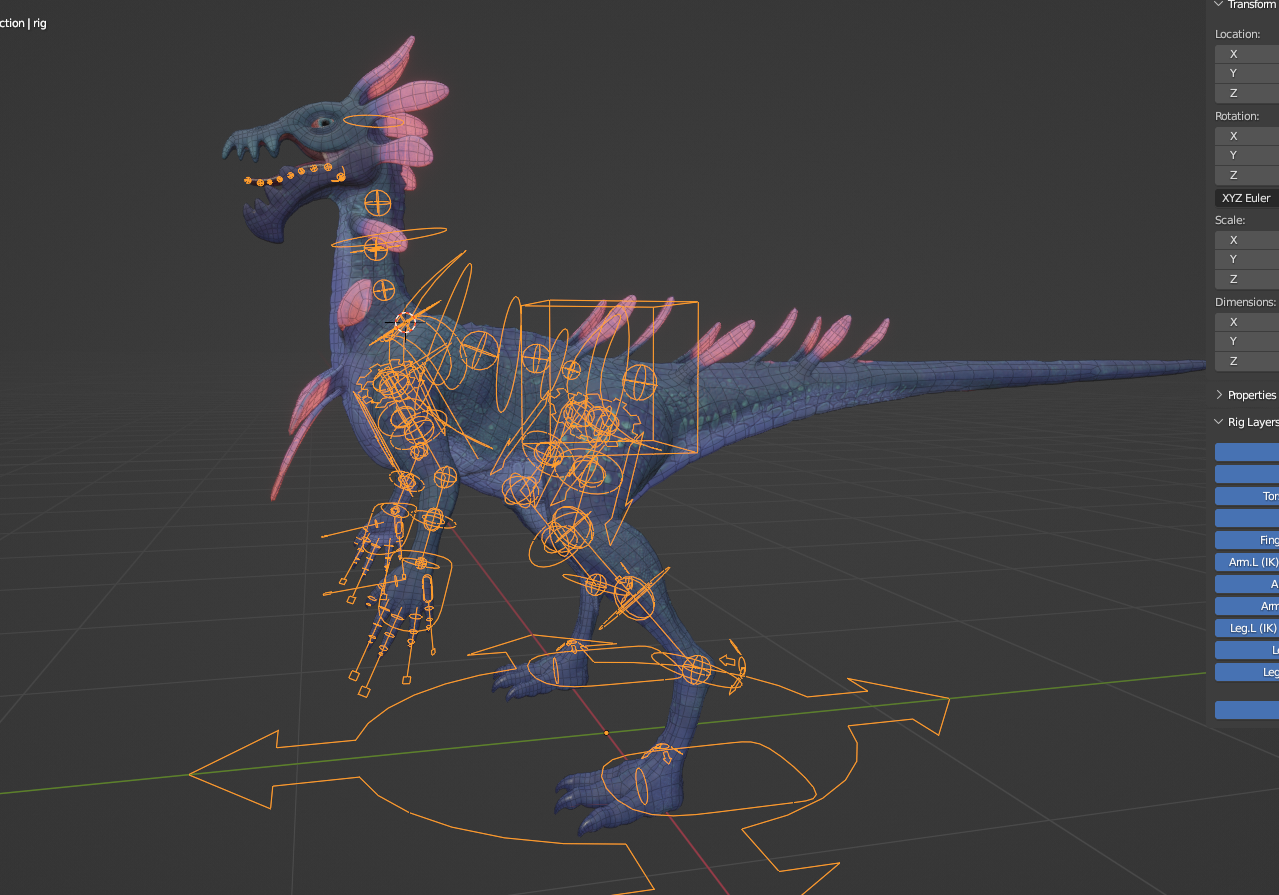1279x895 pixels.
Task: Toggle the Leg.L (IK) rig layer
Action: (x=1247, y=628)
